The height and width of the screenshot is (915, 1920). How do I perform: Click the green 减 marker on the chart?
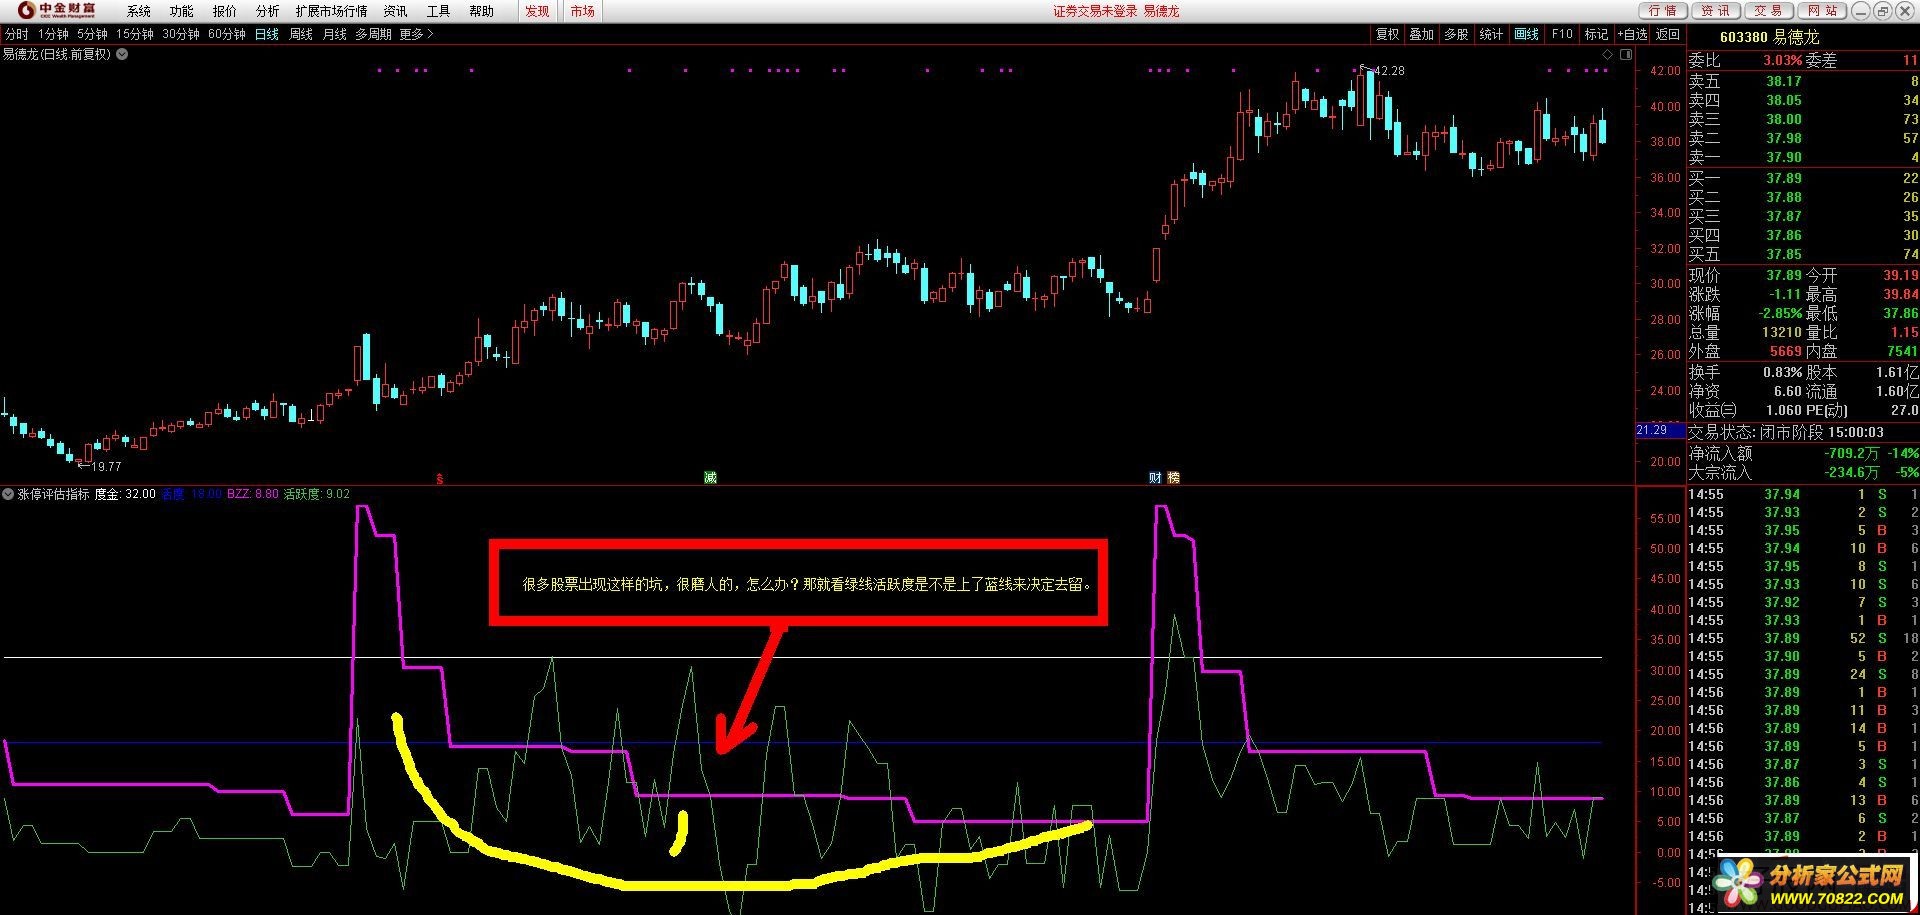click(710, 478)
